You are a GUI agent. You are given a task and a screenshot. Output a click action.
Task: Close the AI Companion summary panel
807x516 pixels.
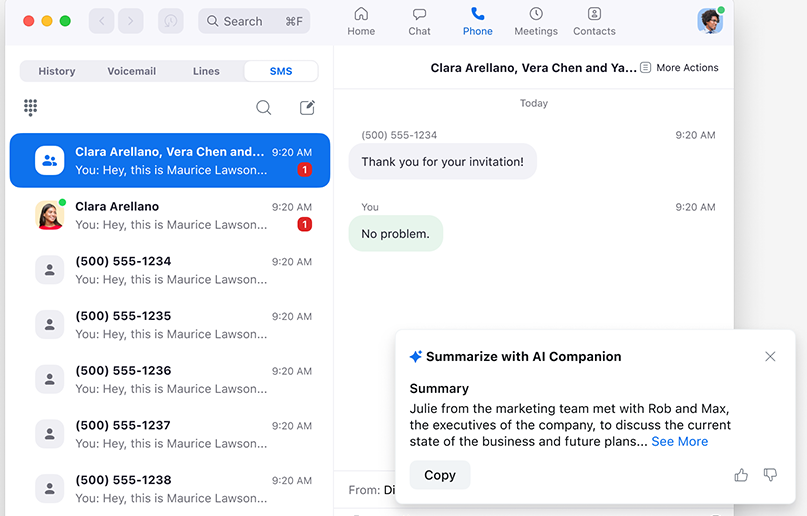pyautogui.click(x=770, y=357)
